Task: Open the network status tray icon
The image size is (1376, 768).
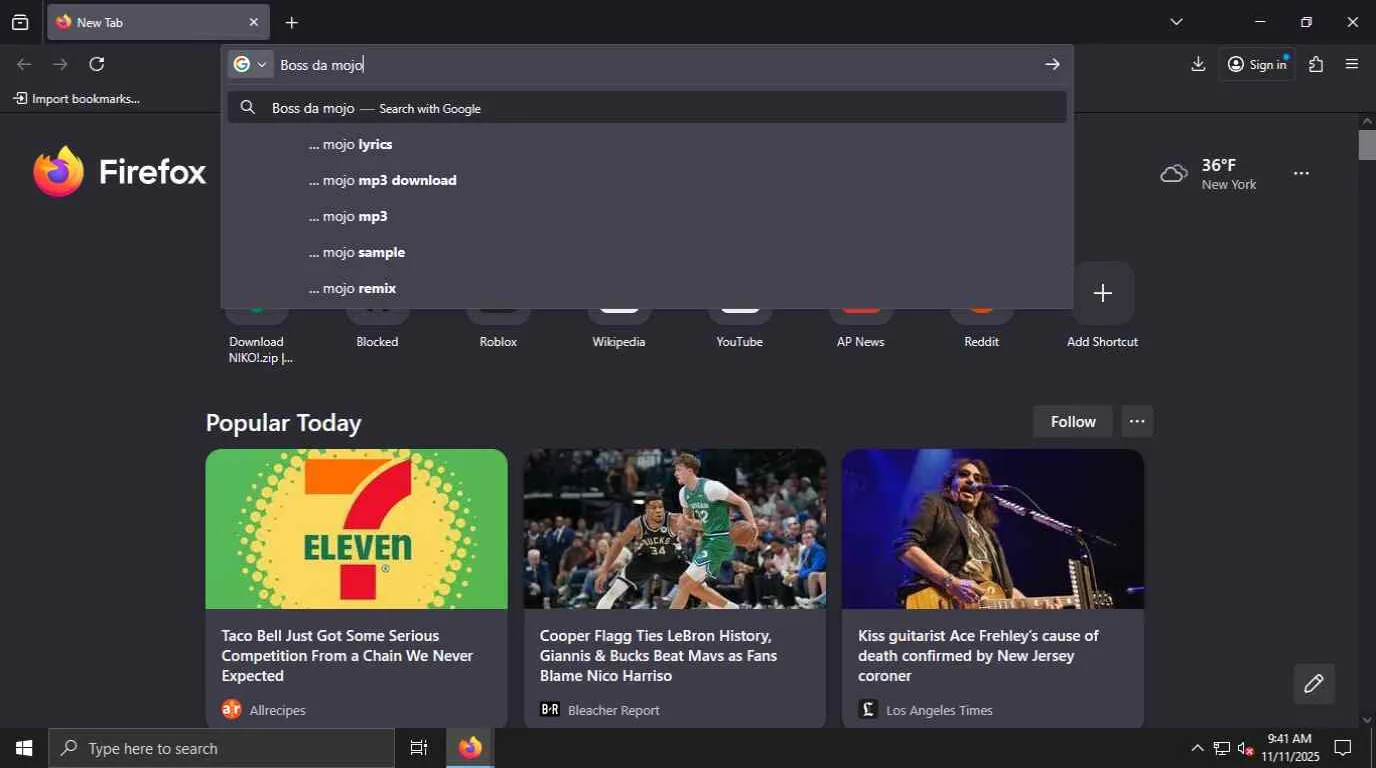Action: (x=1221, y=748)
